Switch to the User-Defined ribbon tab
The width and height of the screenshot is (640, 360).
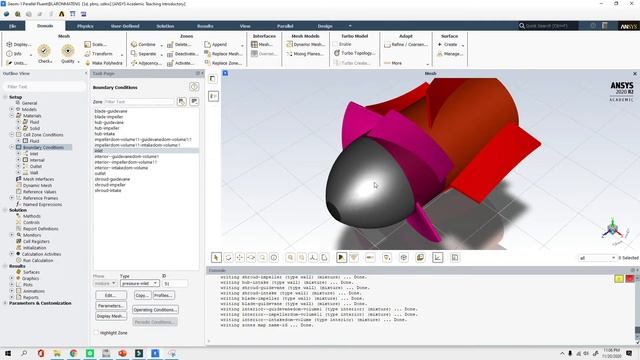pyautogui.click(x=125, y=26)
